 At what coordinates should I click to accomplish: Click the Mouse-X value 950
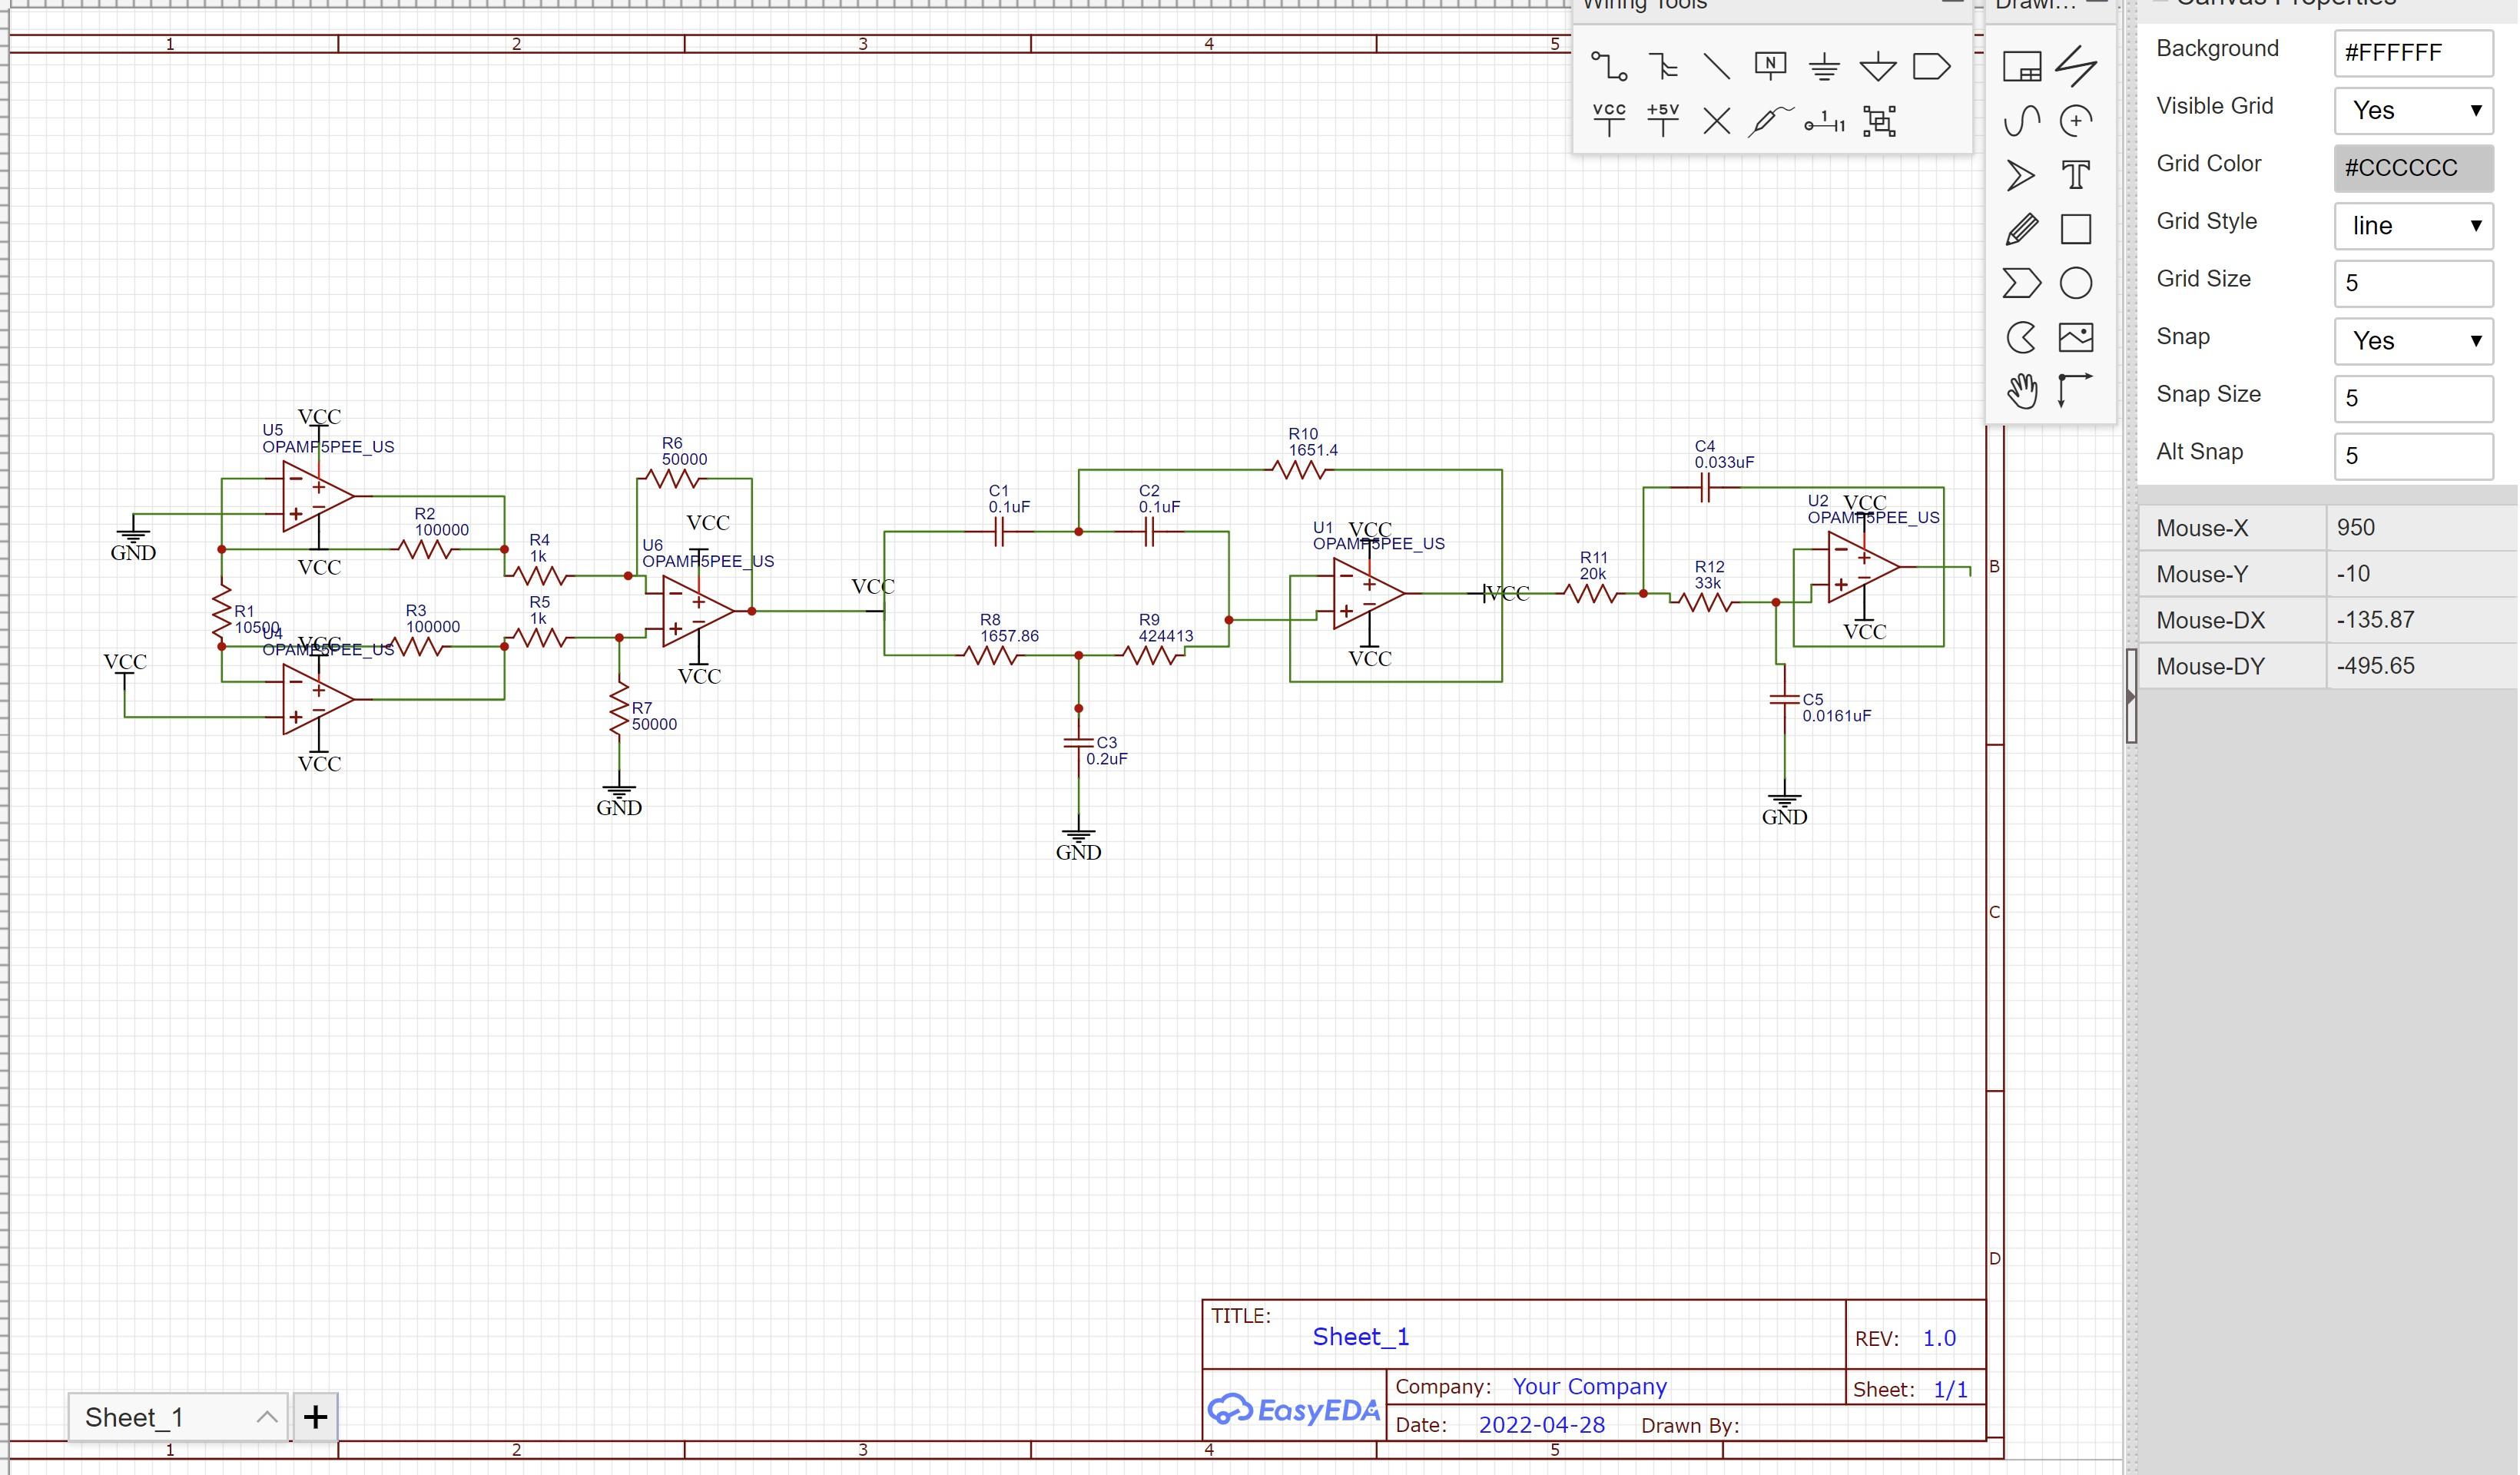click(2355, 527)
